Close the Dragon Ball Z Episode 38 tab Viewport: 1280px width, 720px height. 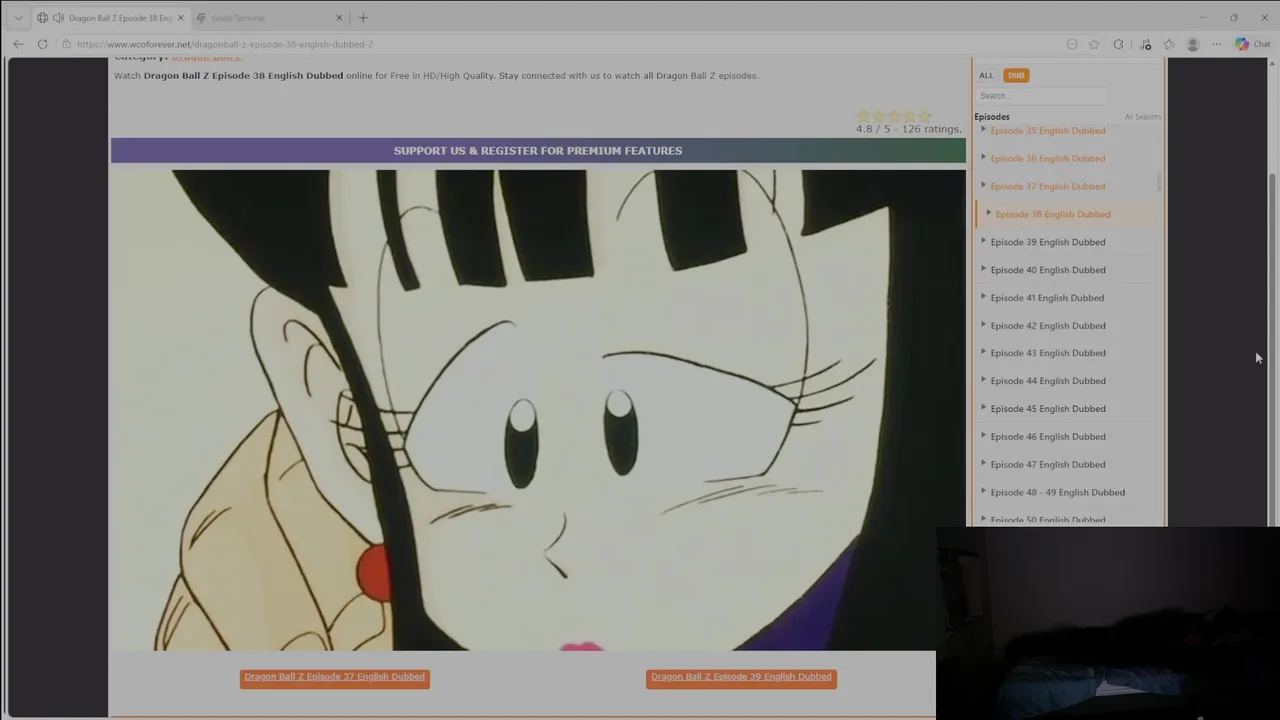click(x=180, y=18)
